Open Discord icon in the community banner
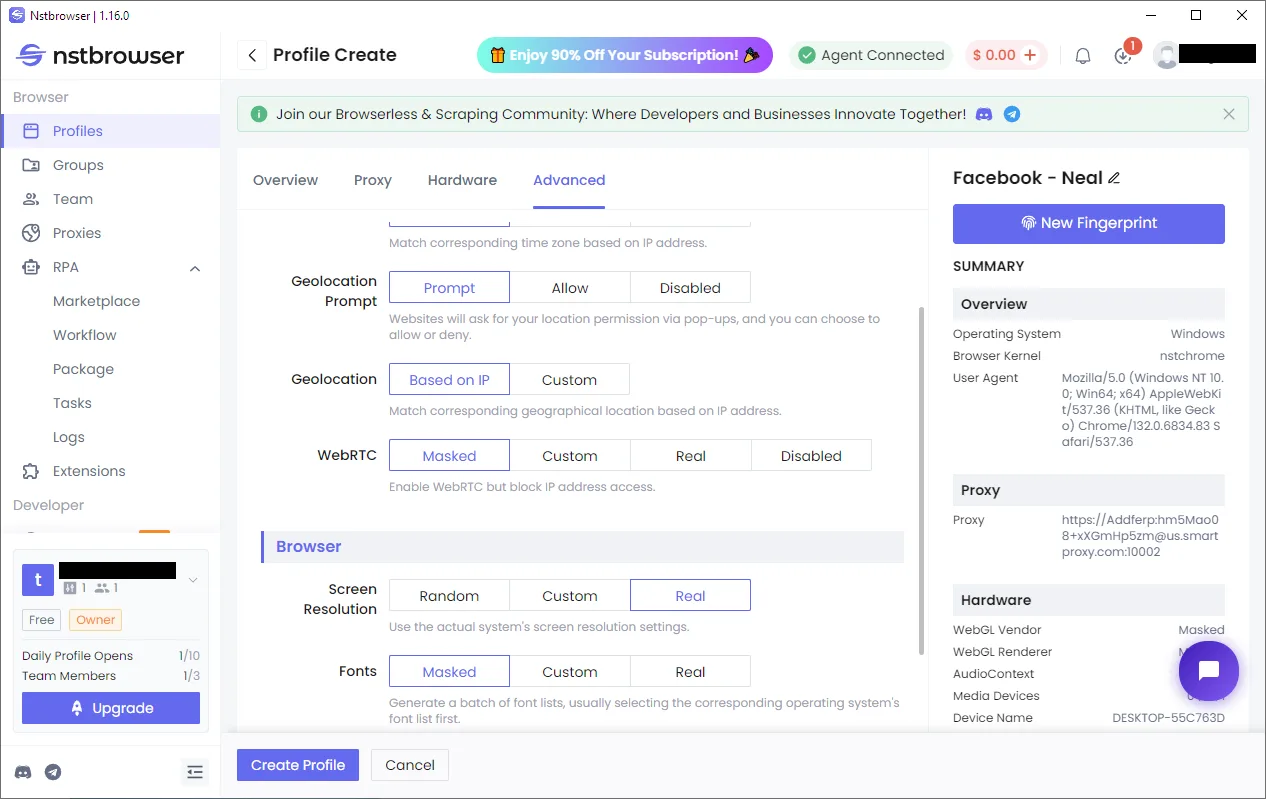The height and width of the screenshot is (799, 1266). (984, 114)
